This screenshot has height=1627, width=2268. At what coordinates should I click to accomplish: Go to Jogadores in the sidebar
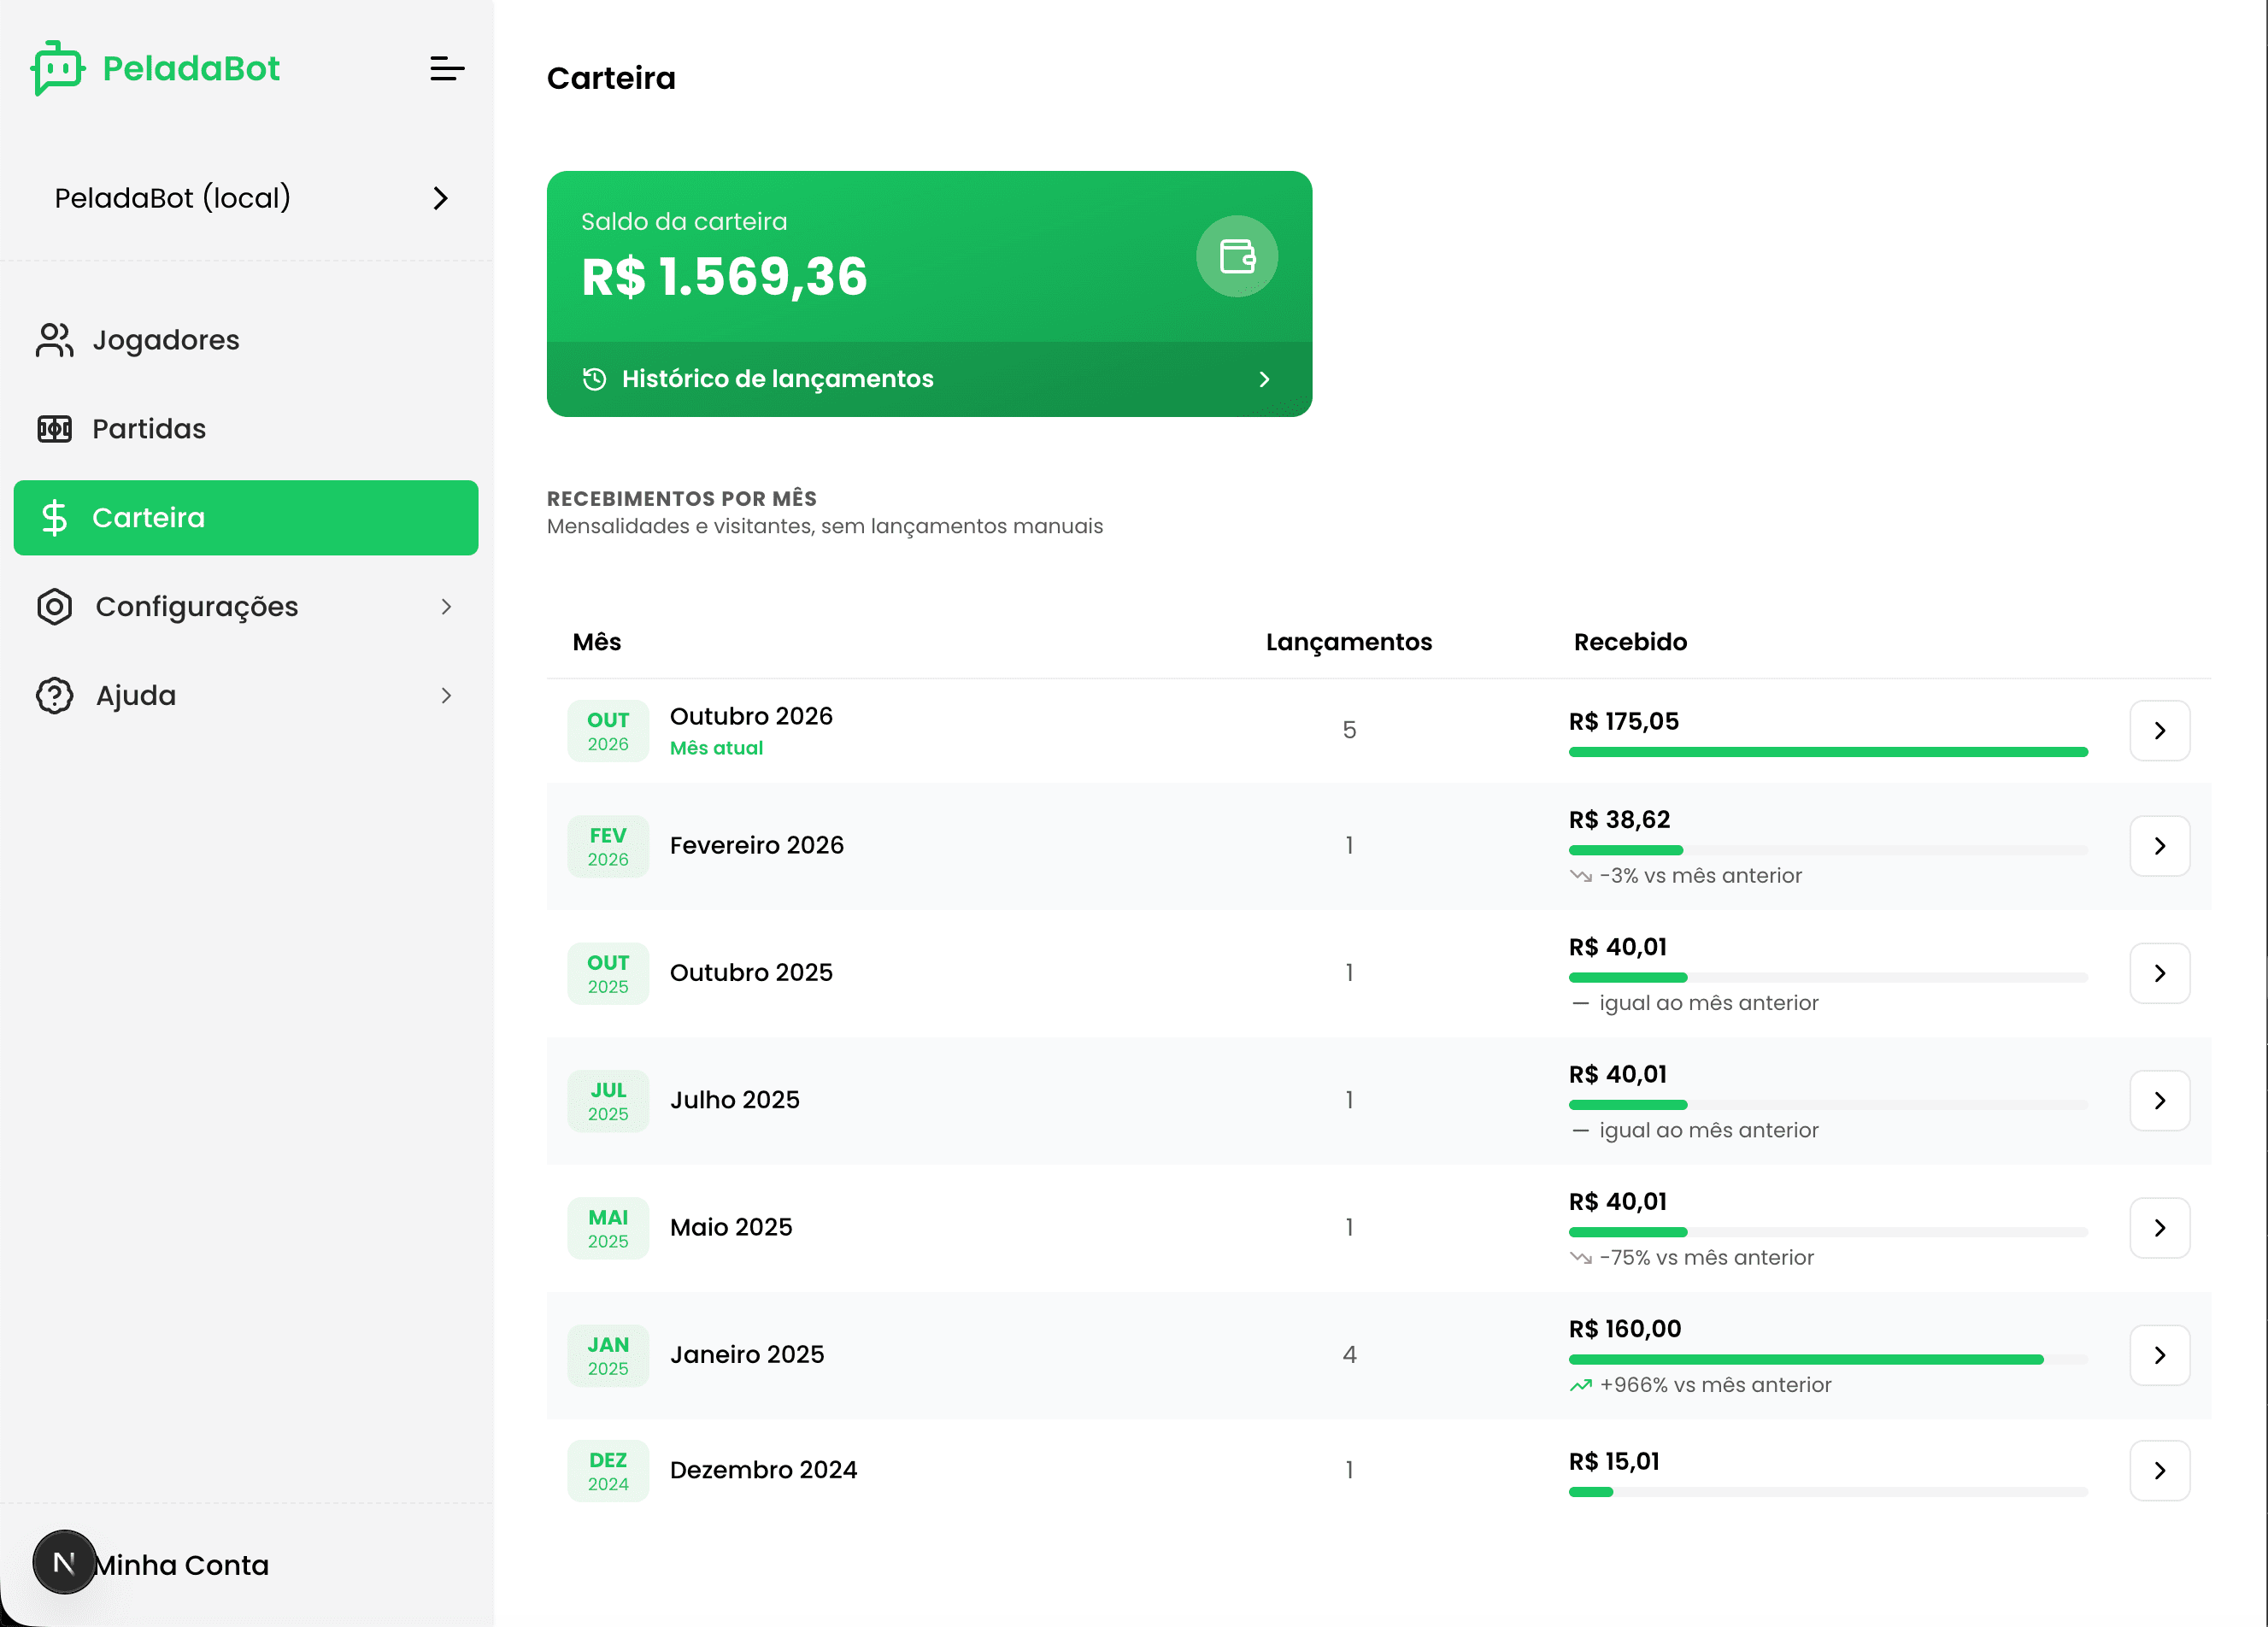pos(246,340)
